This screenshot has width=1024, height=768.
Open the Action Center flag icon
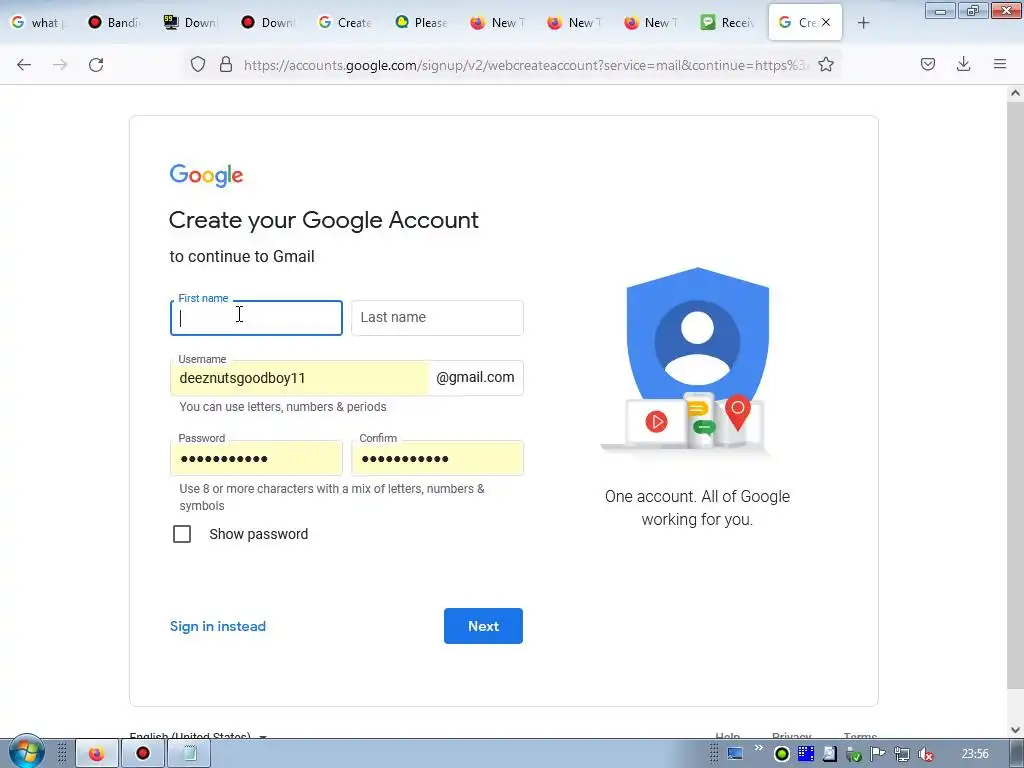coord(878,754)
